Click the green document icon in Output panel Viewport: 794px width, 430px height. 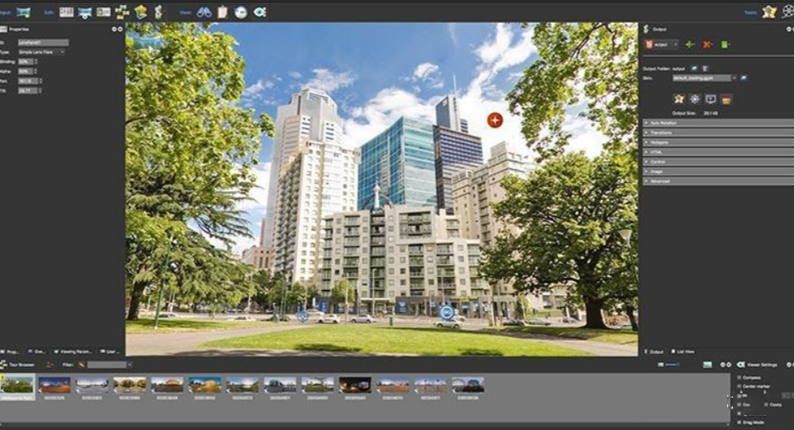(x=725, y=45)
